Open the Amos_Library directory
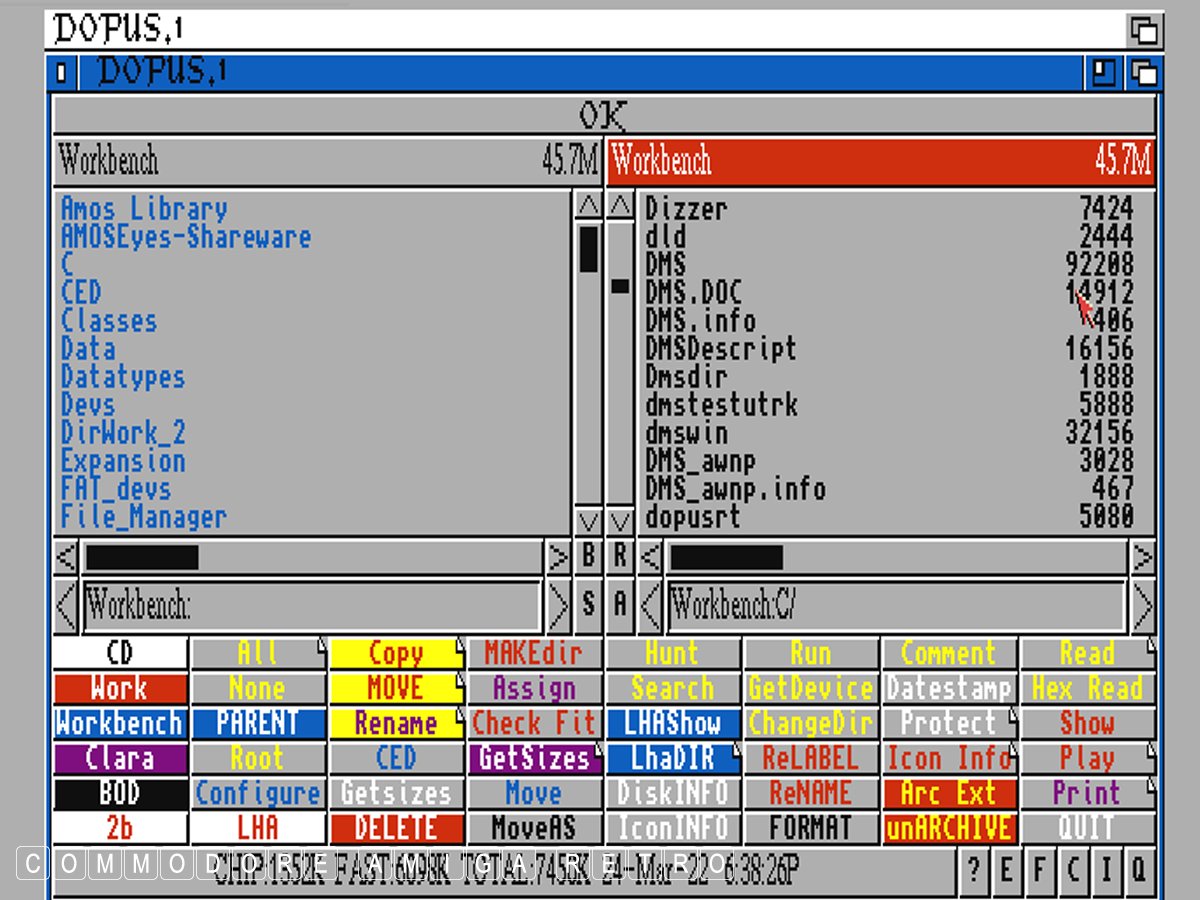This screenshot has height=900, width=1200. tap(144, 209)
